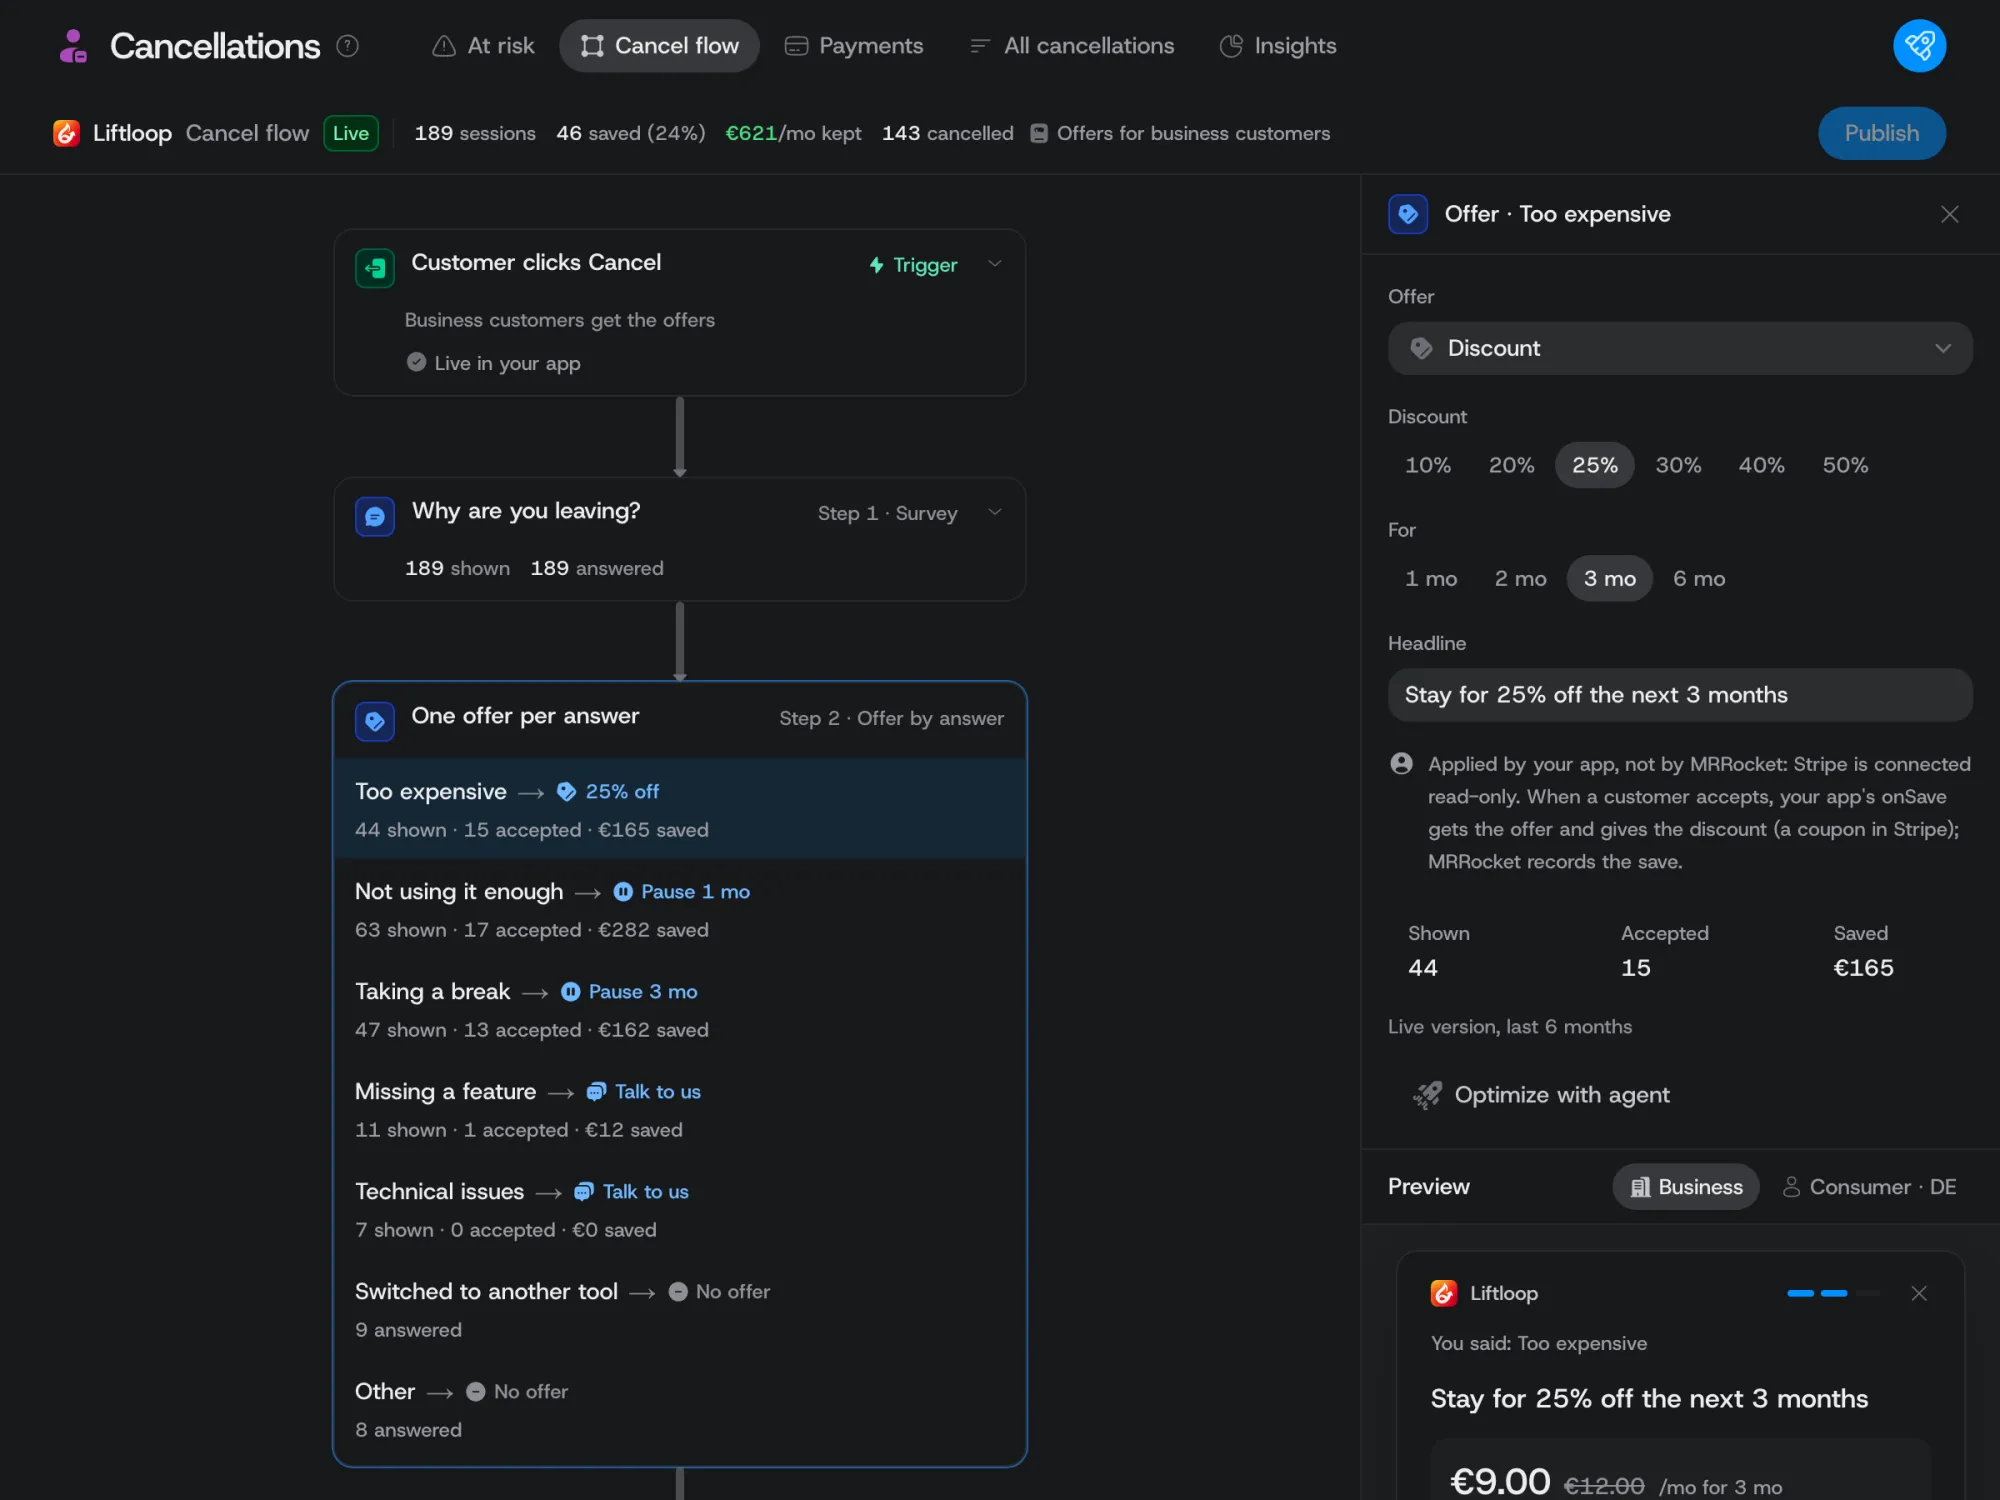Click the Headline text field
This screenshot has height=1500, width=2000.
tap(1680, 695)
